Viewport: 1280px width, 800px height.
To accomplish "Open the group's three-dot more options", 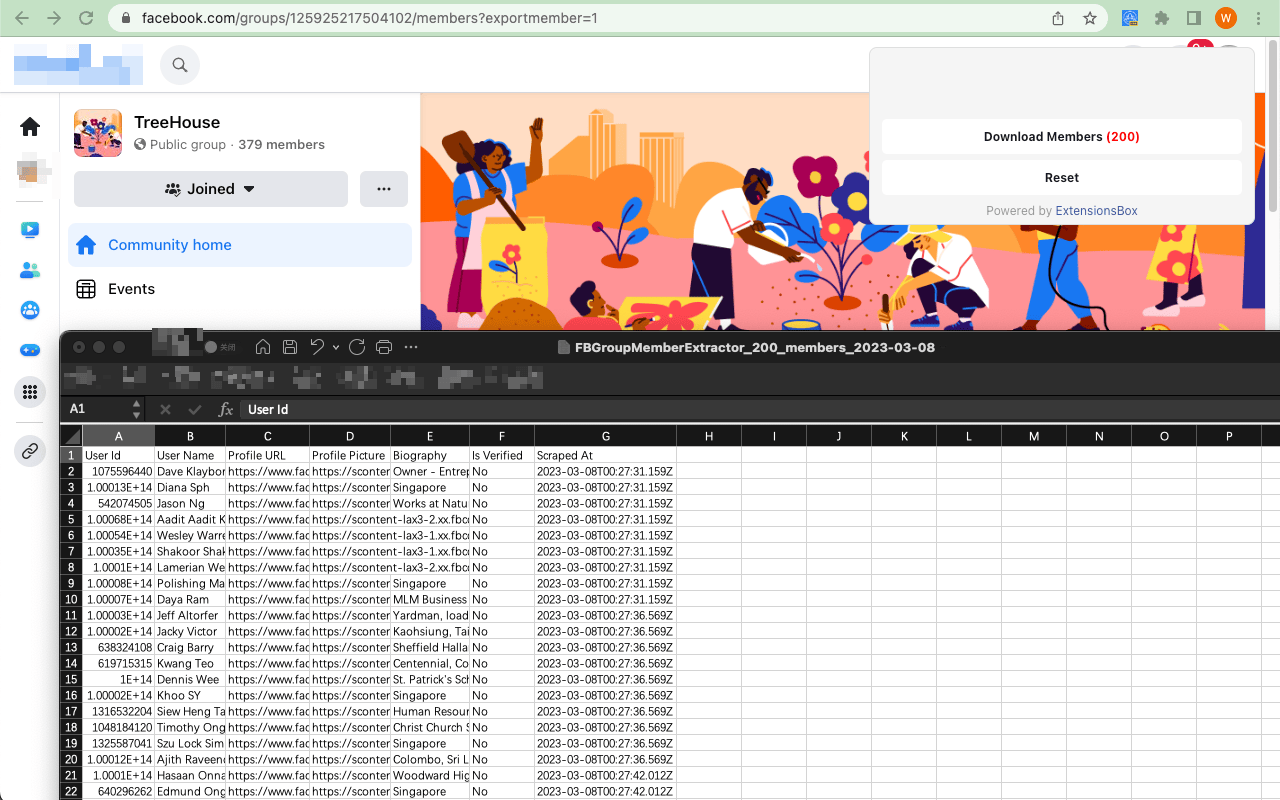I will coord(384,189).
